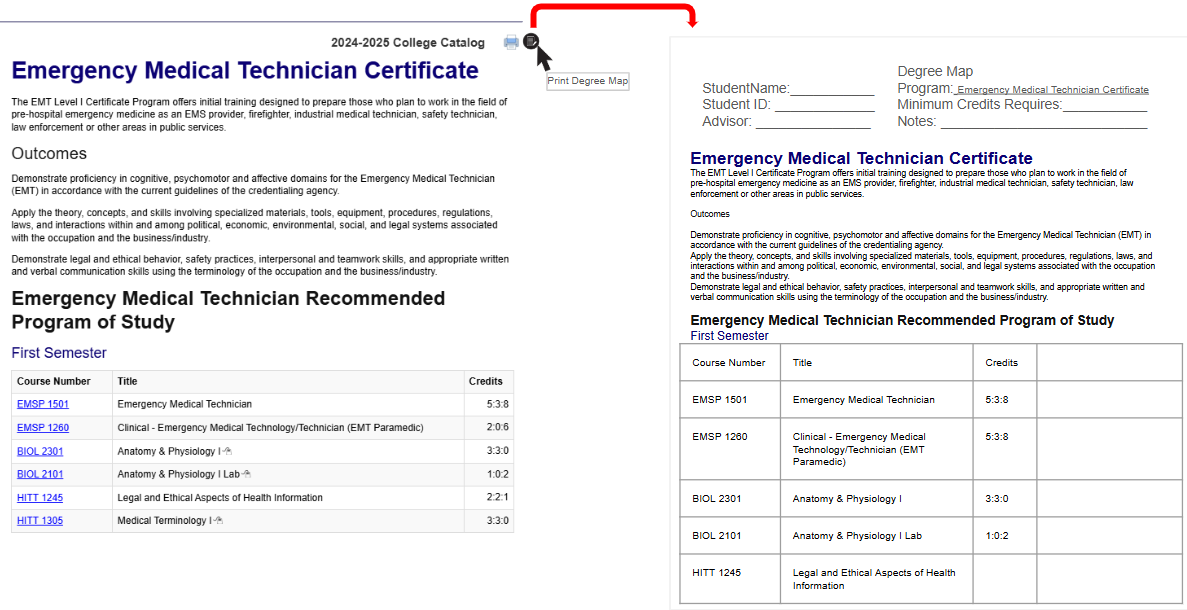This screenshot has height=610, width=1187.
Task: Click Recommended Program of Study heading in degree map
Action: [902, 320]
